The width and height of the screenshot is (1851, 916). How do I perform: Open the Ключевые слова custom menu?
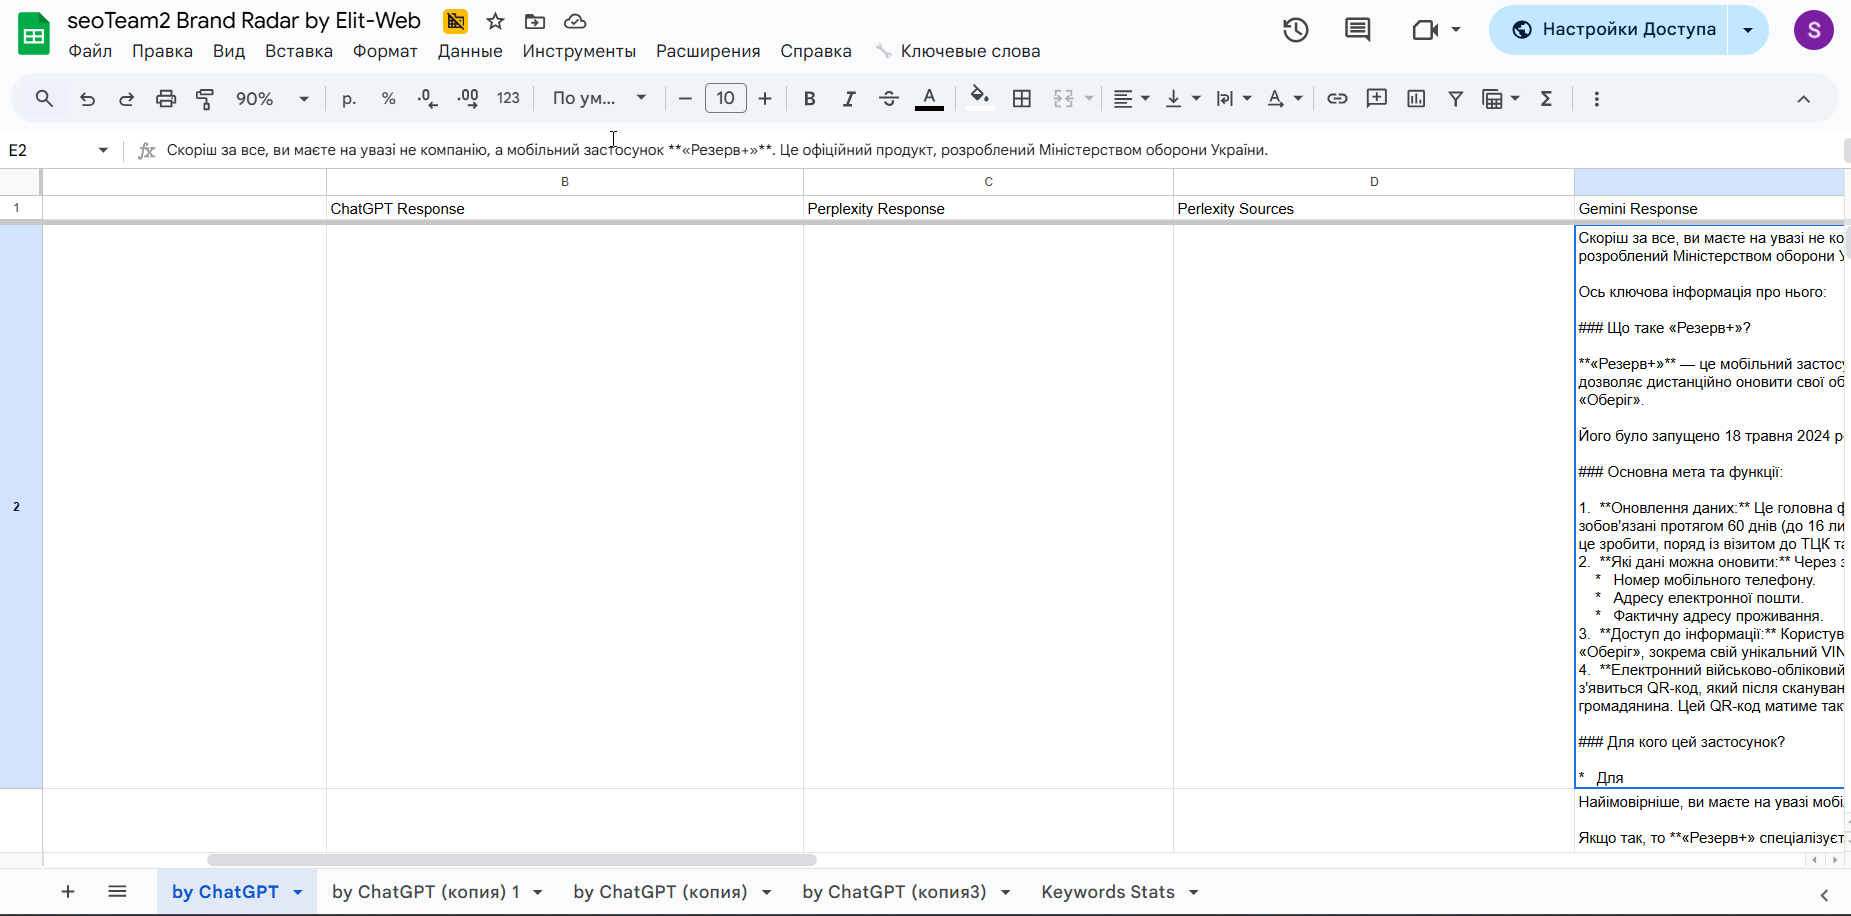pos(958,51)
